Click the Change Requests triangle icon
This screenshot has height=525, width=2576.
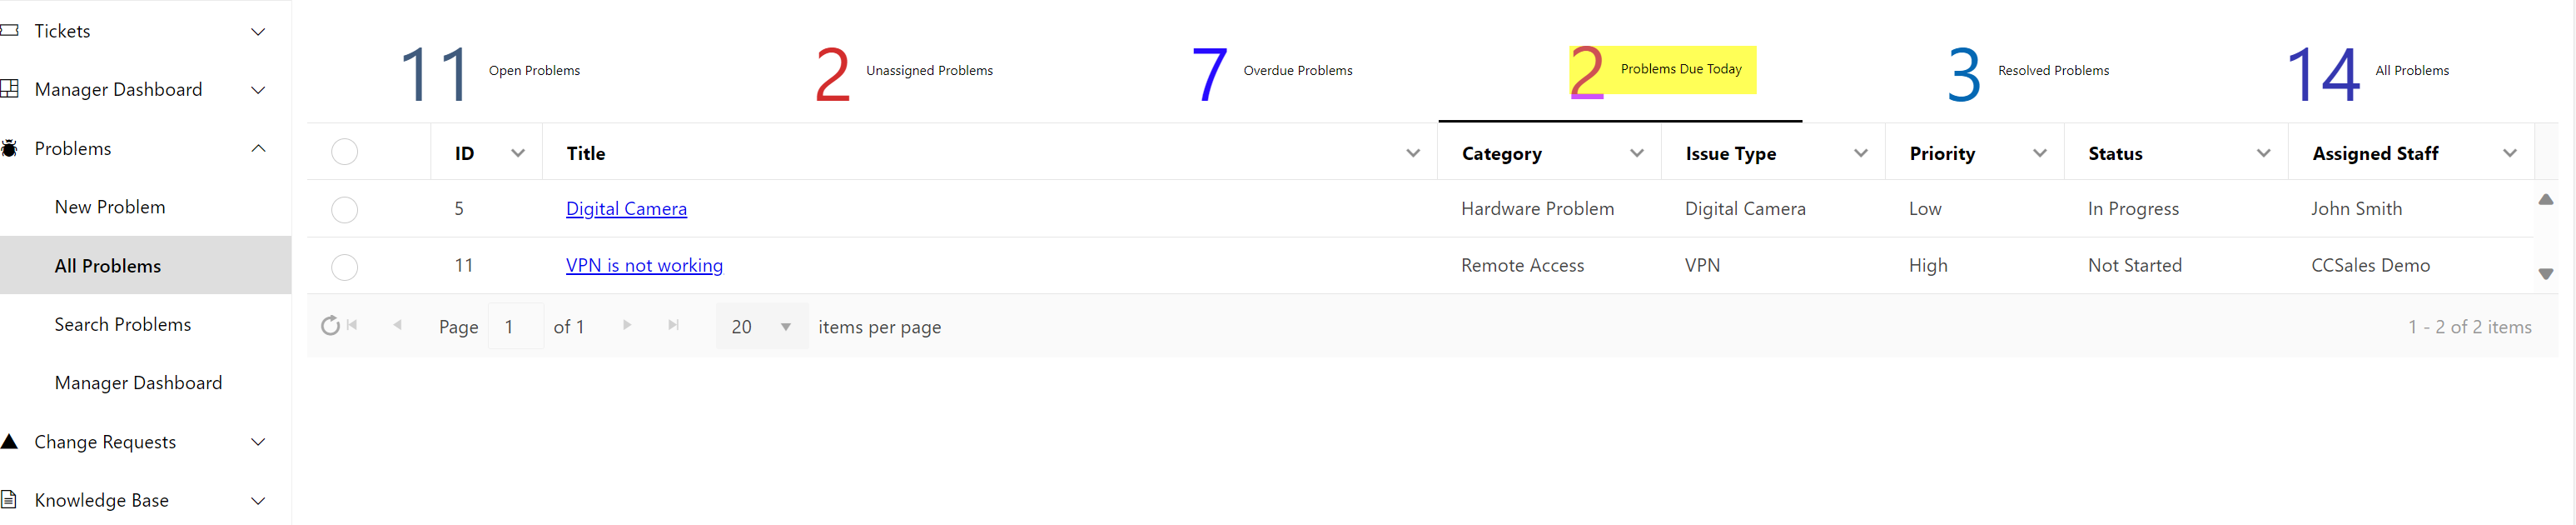pos(10,441)
